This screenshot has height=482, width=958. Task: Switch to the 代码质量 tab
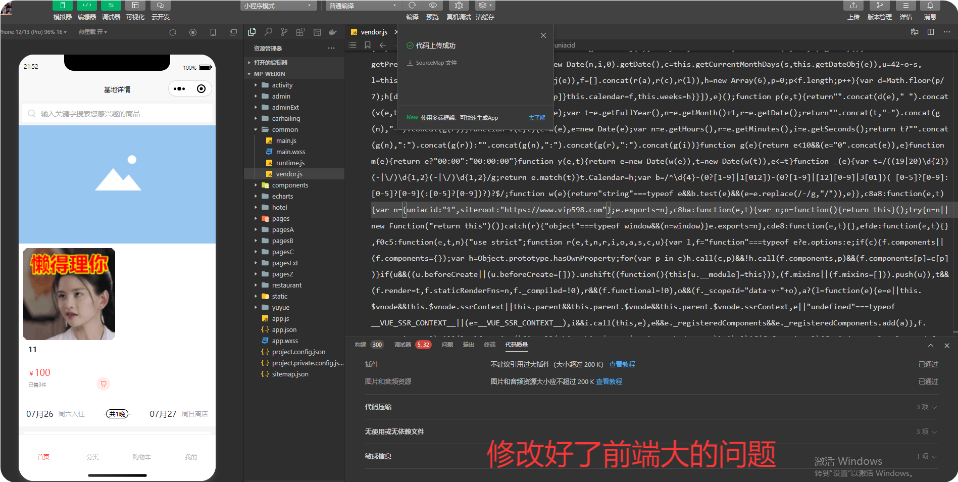(516, 344)
